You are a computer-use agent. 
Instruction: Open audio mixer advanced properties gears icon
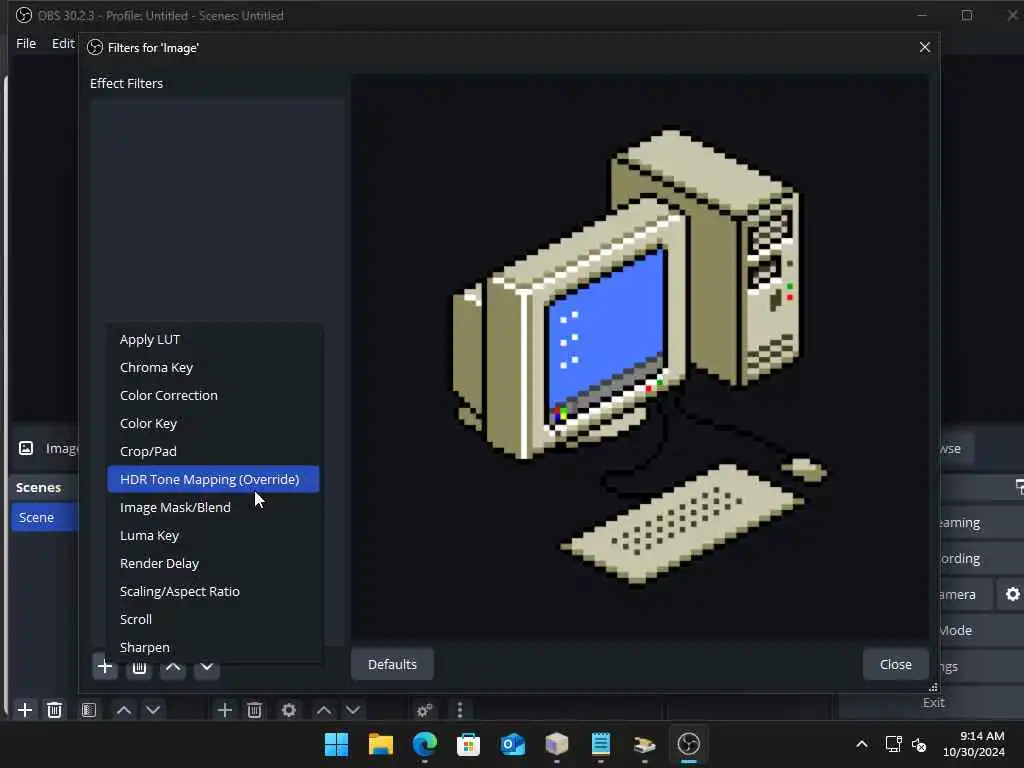click(424, 710)
